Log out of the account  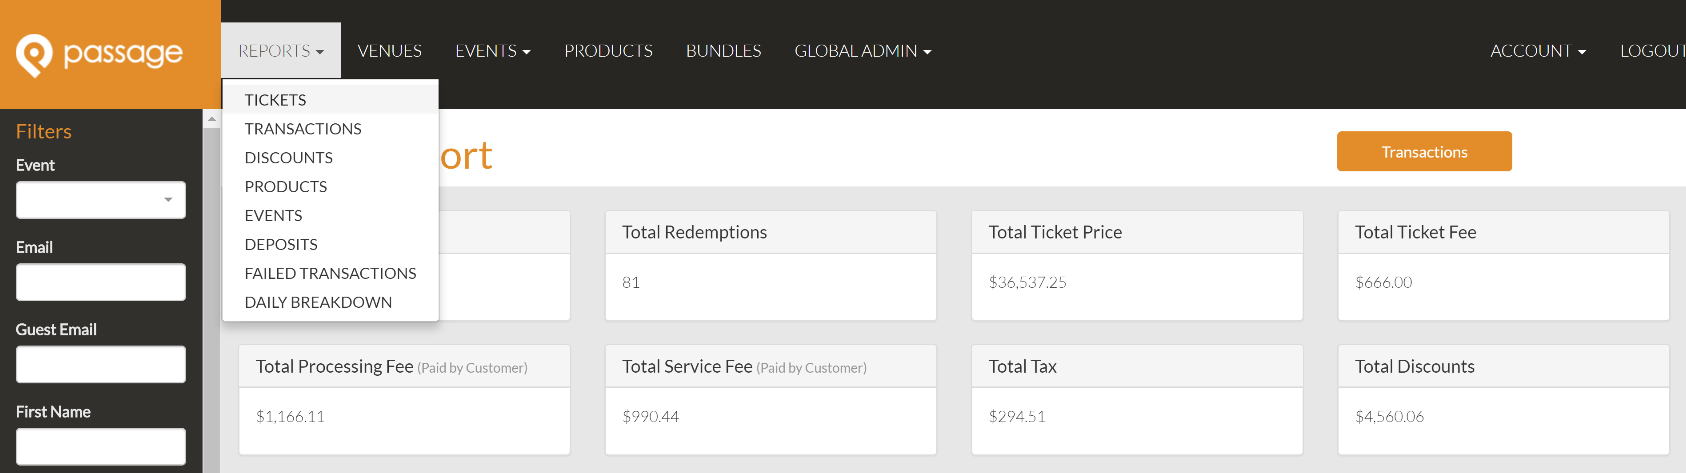coord(1653,51)
